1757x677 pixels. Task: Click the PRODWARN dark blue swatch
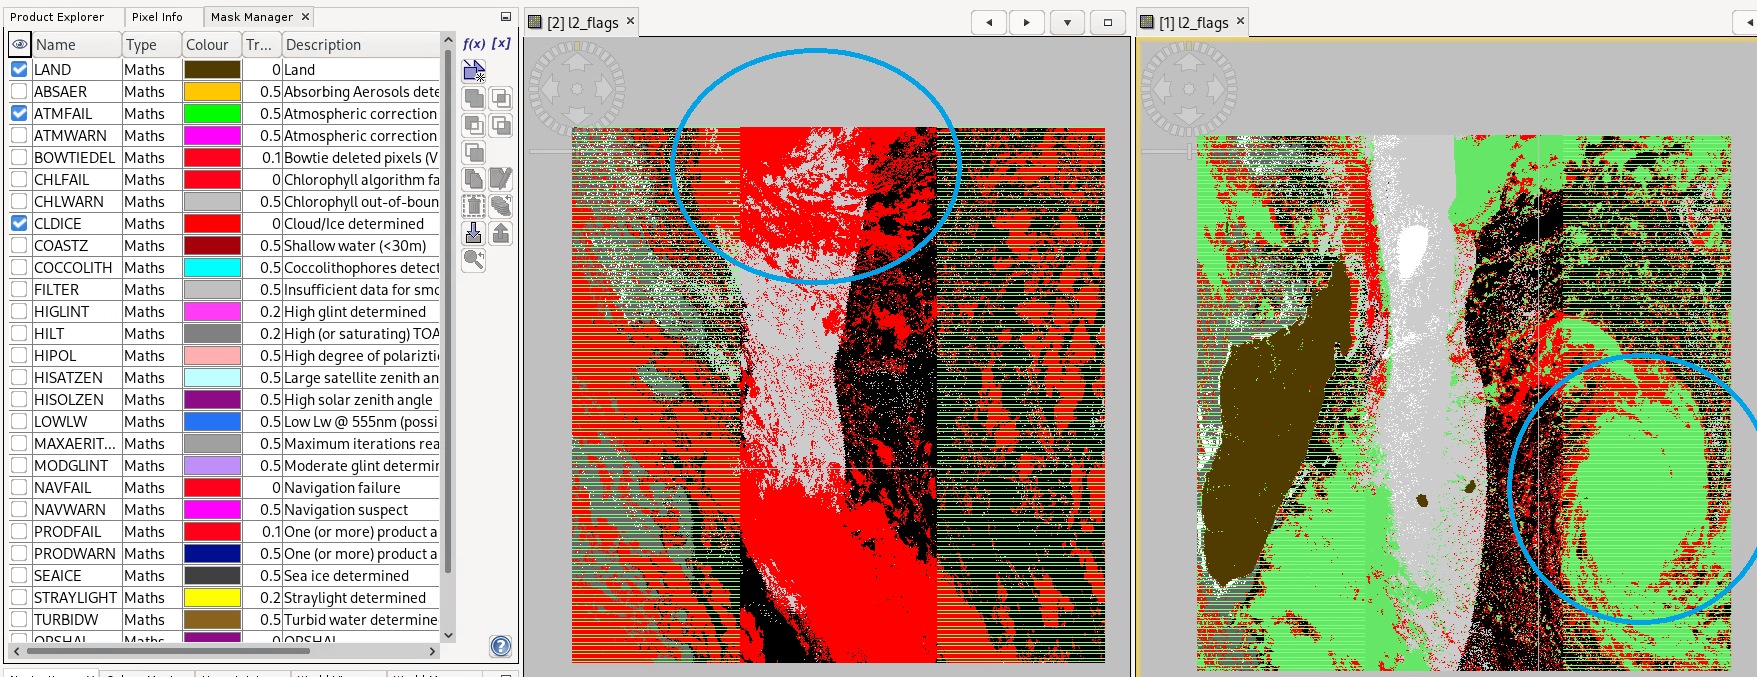(x=212, y=554)
